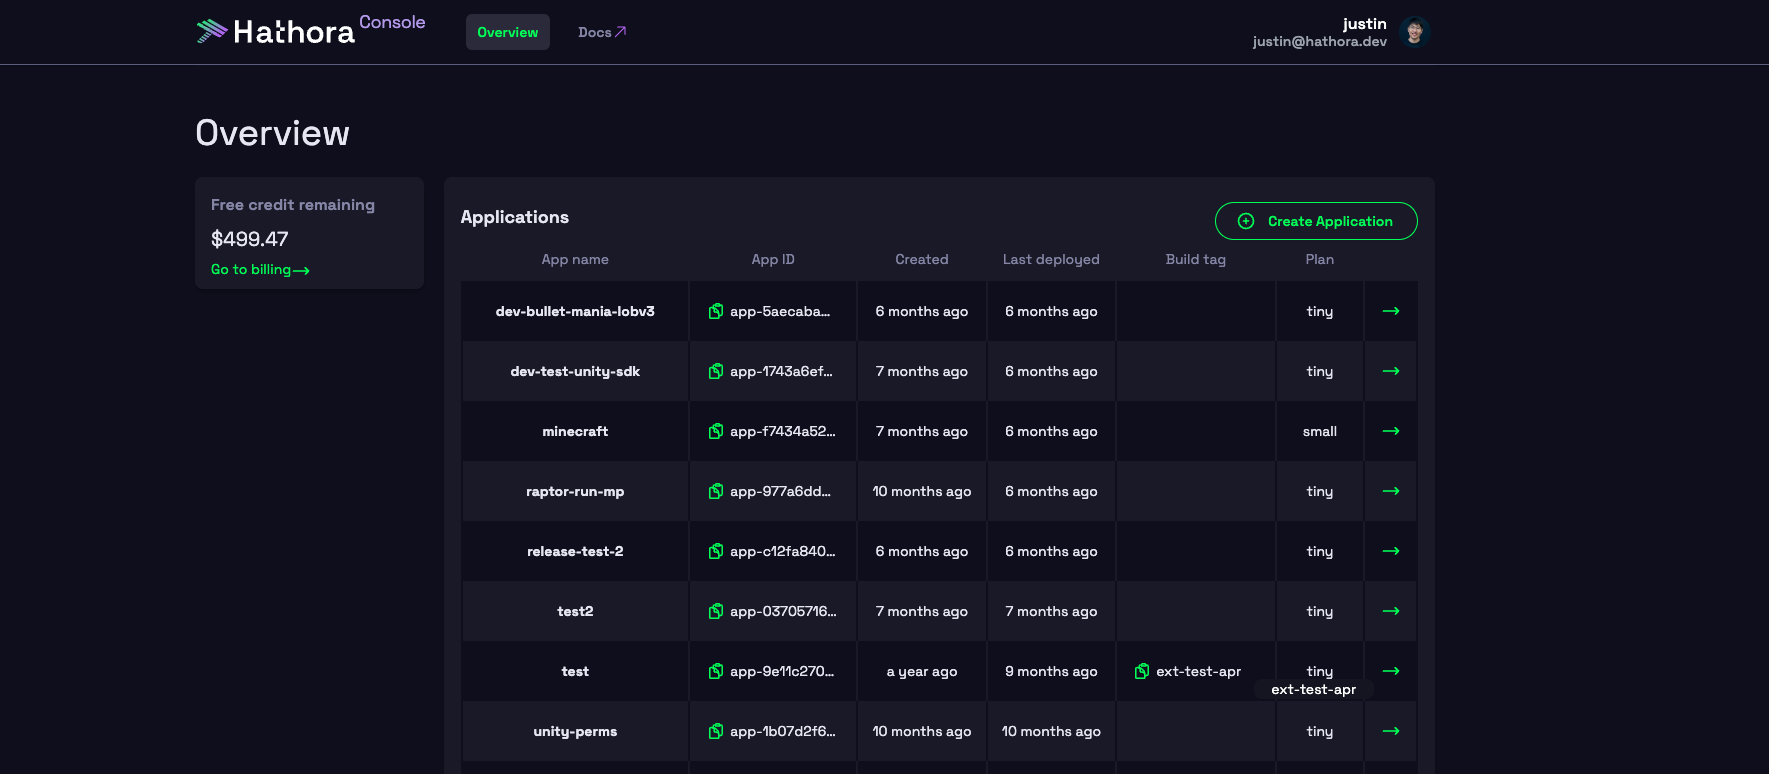This screenshot has height=774, width=1769.
Task: Copy the ext-test-apr build tag
Action: pos(1142,671)
